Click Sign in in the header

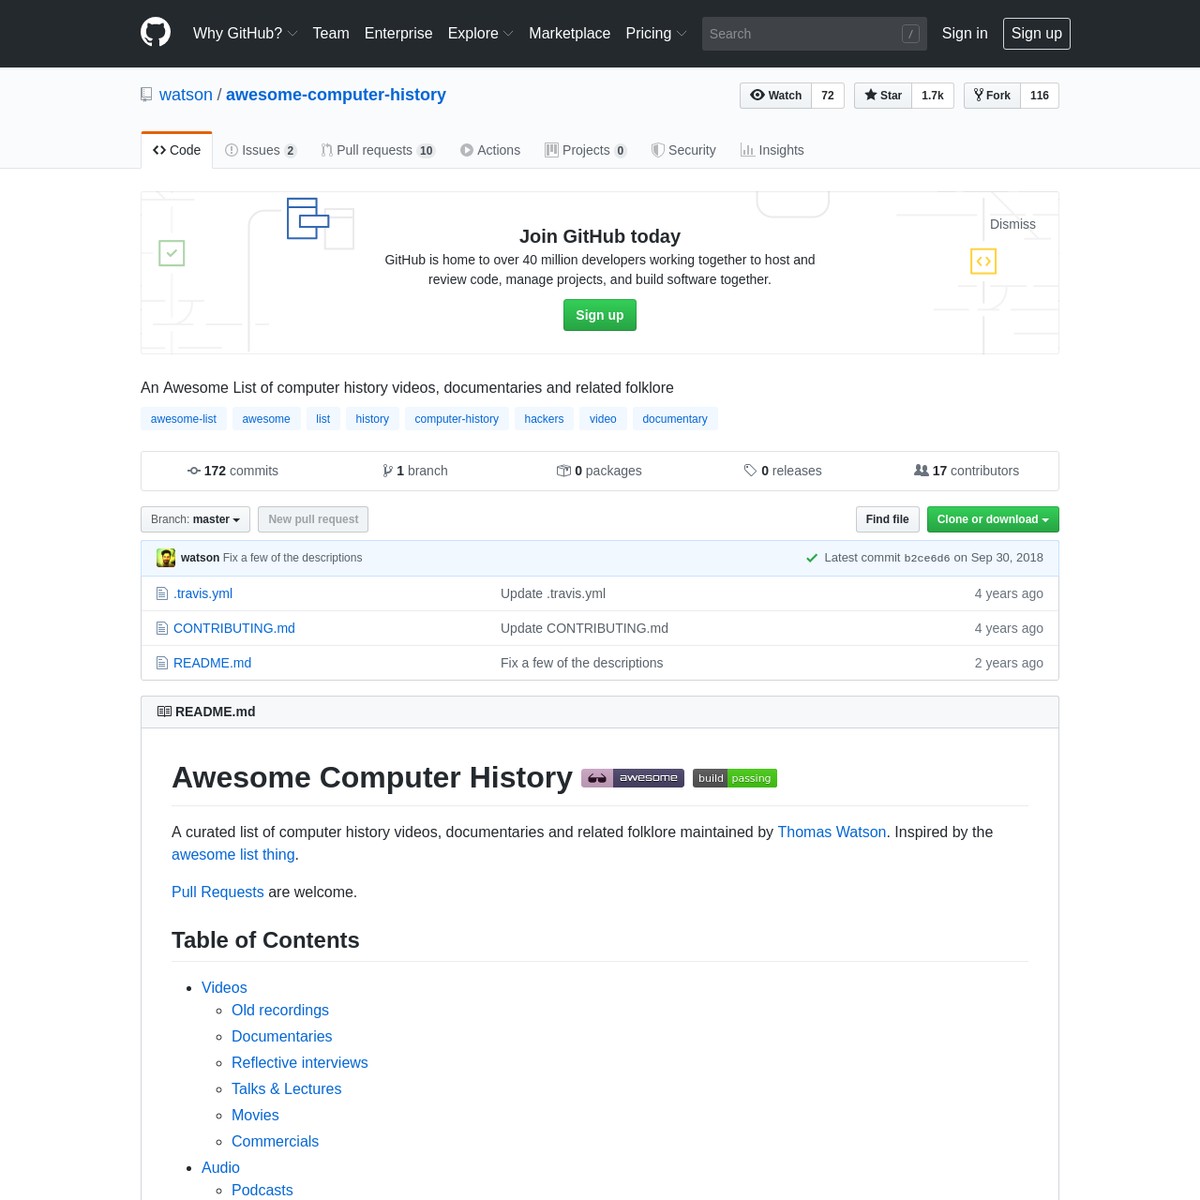965,33
